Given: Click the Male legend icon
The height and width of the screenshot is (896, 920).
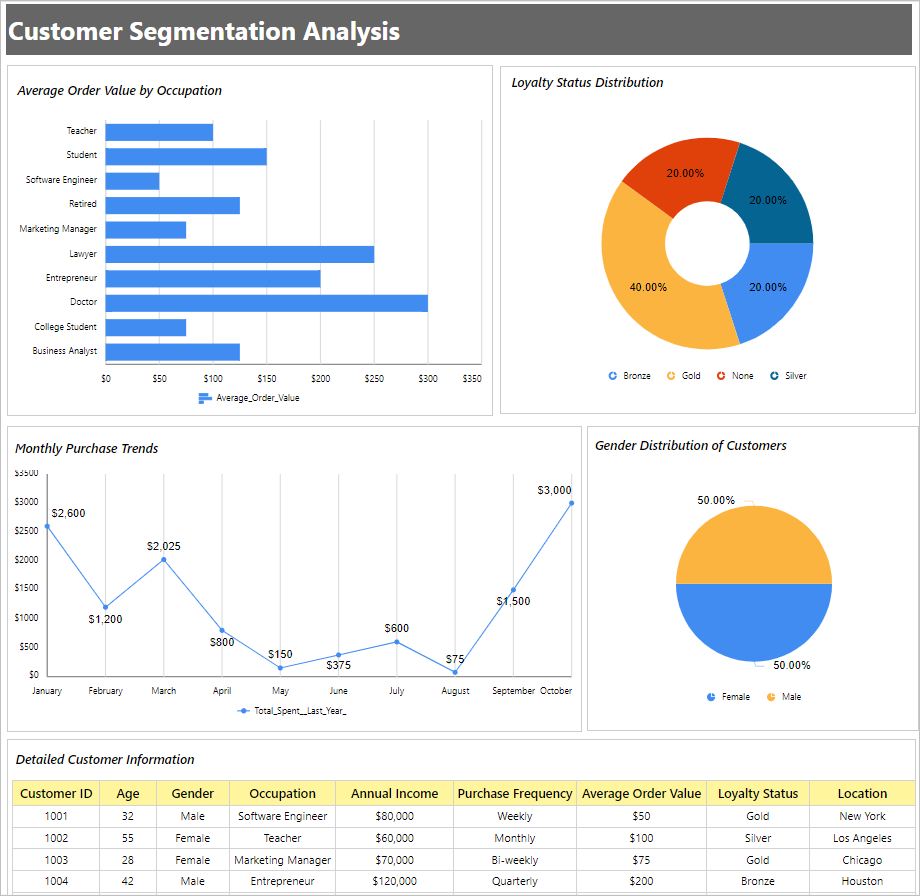Looking at the screenshot, I should [x=771, y=696].
